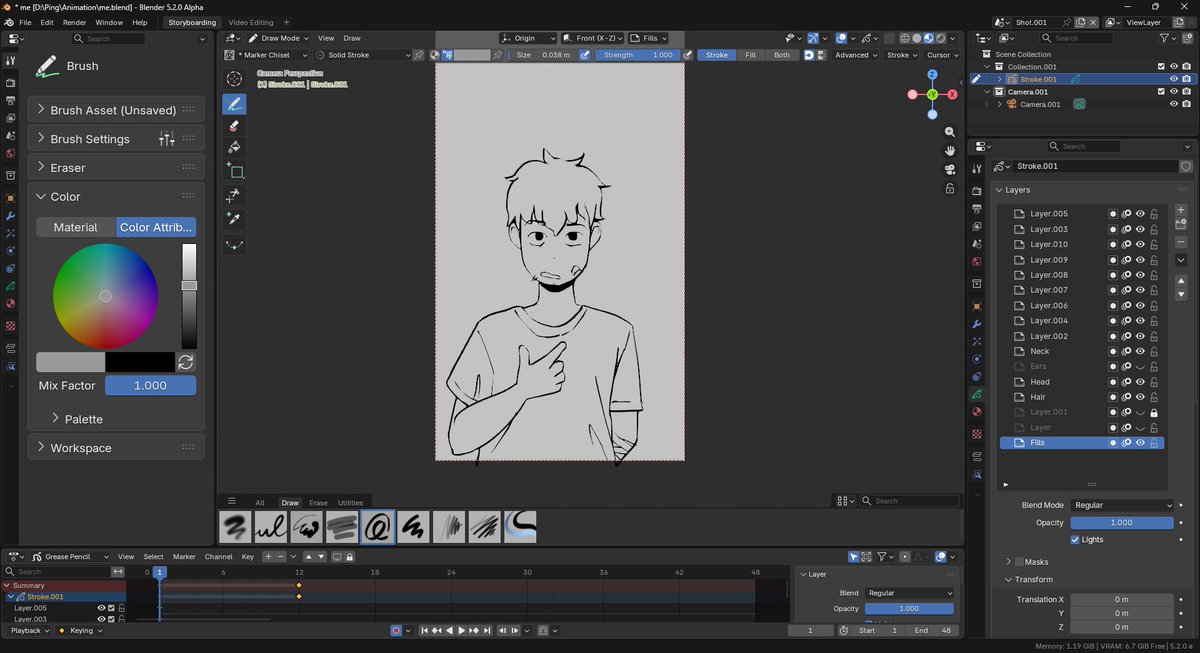1200x653 pixels.
Task: Move the layer up with the up arrow
Action: [1181, 281]
